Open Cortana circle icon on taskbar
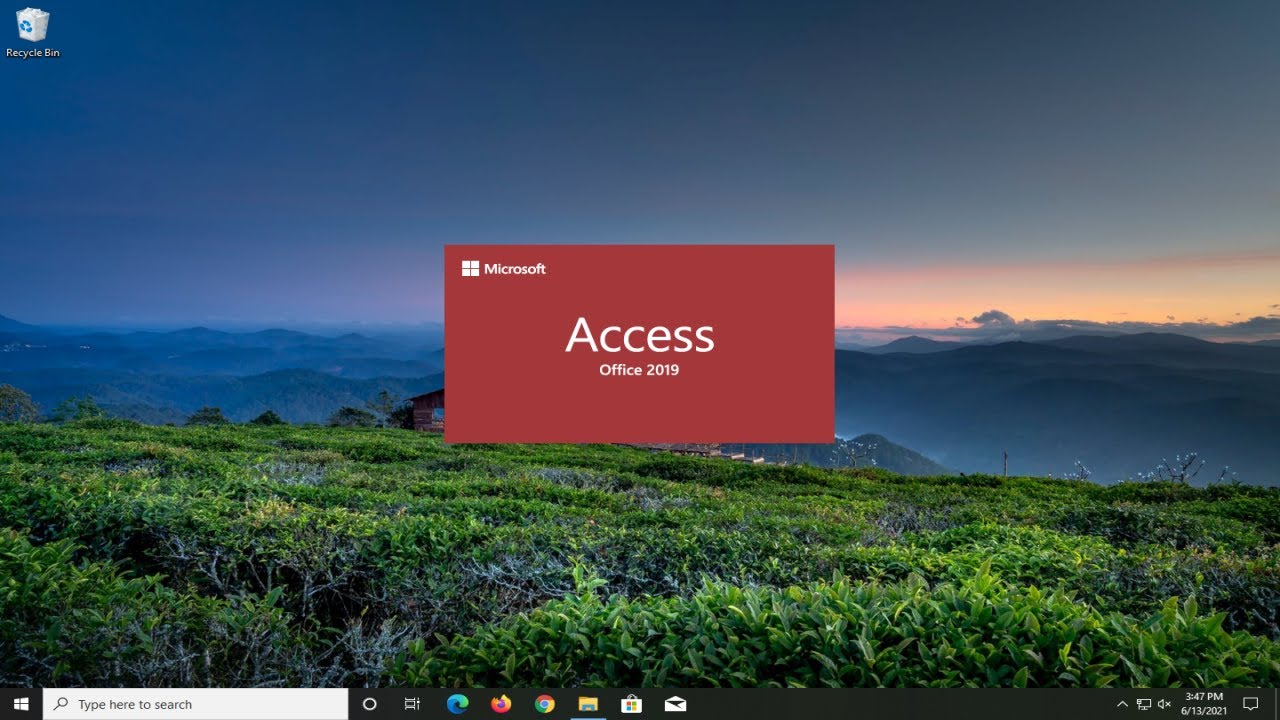1280x720 pixels. coord(369,704)
